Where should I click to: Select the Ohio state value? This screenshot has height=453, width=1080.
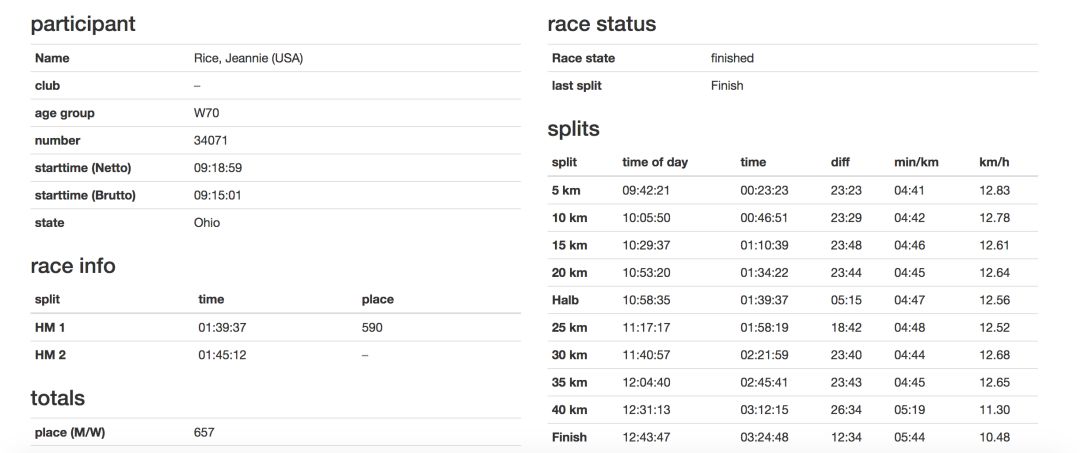coord(207,223)
